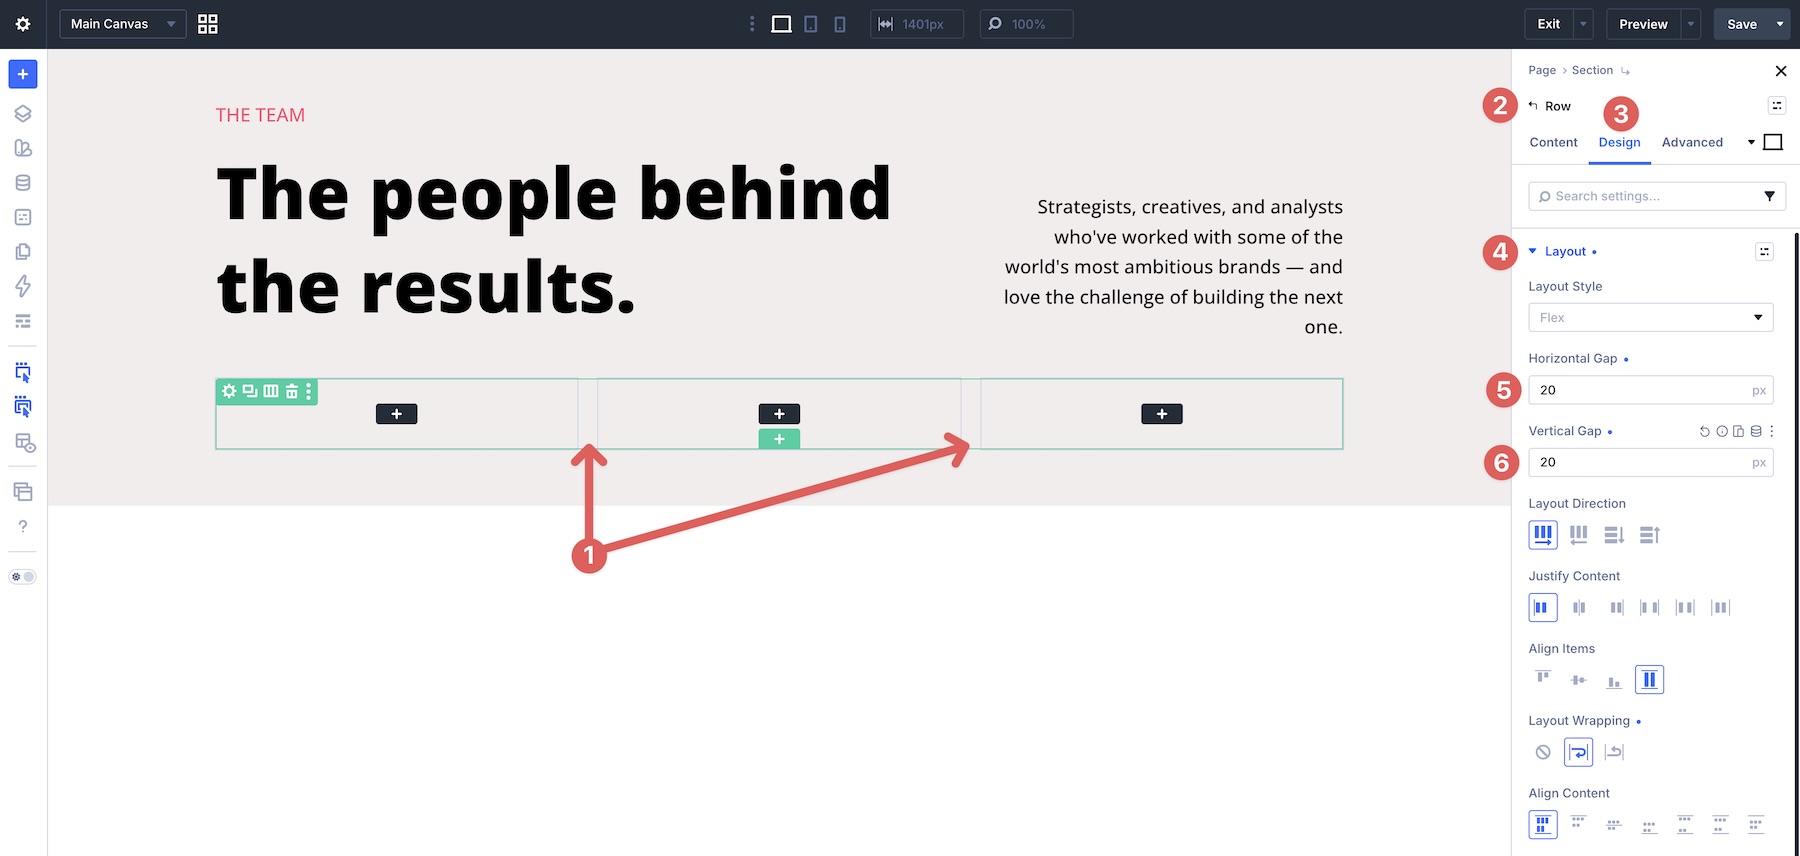Image resolution: width=1800 pixels, height=856 pixels.
Task: Open the Exit button dropdown arrow
Action: [1583, 24]
